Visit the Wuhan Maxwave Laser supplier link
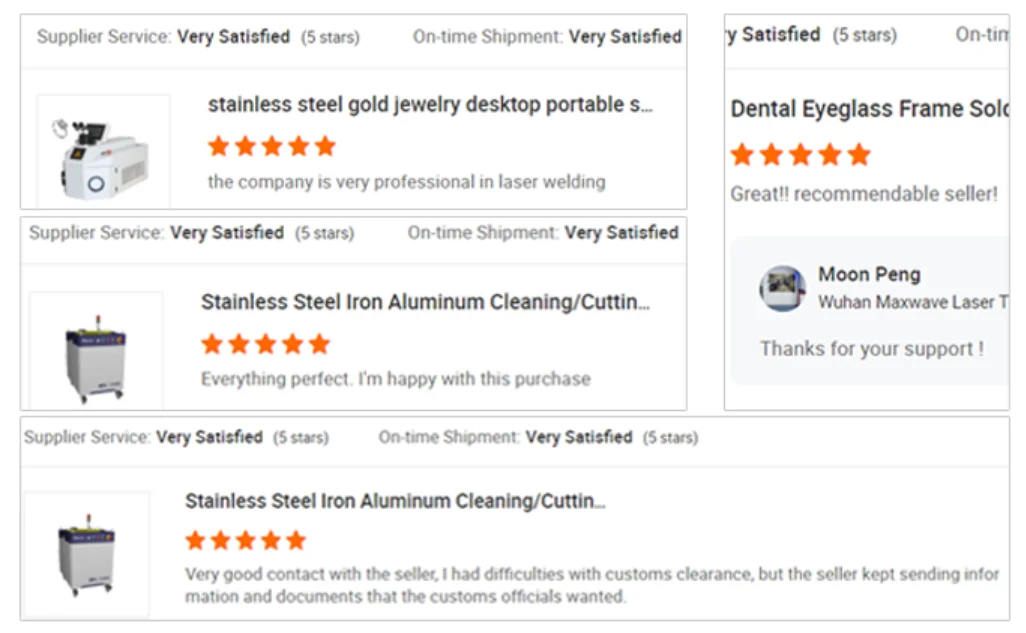This screenshot has width=1026, height=633. click(x=912, y=302)
